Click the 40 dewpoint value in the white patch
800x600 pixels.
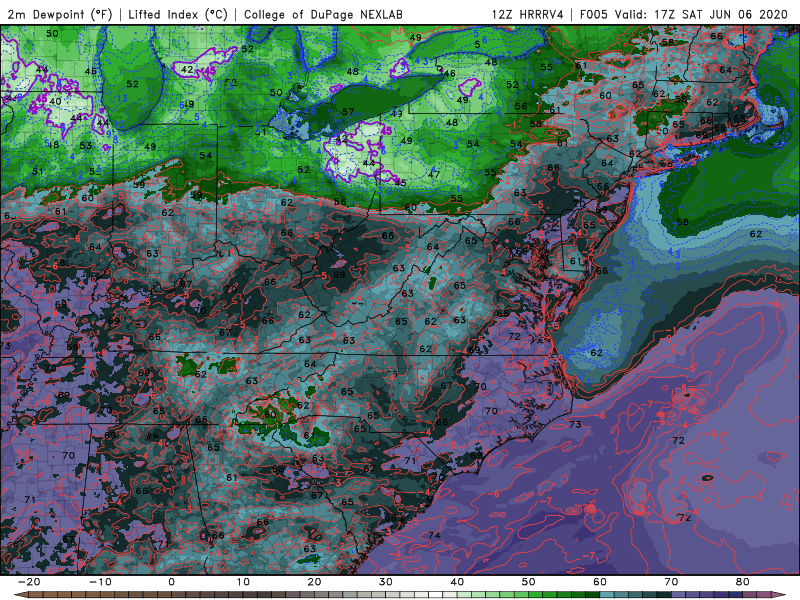point(55,101)
